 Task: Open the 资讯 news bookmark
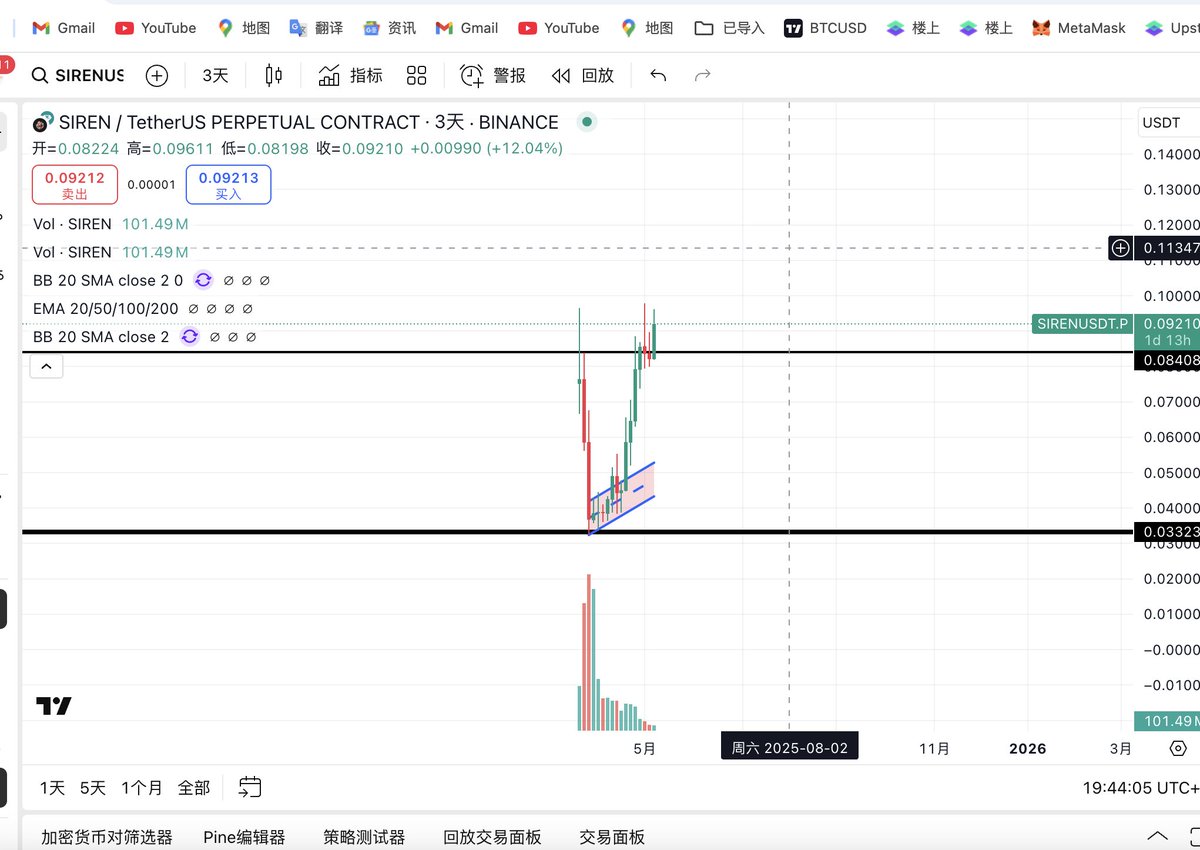pyautogui.click(x=390, y=28)
